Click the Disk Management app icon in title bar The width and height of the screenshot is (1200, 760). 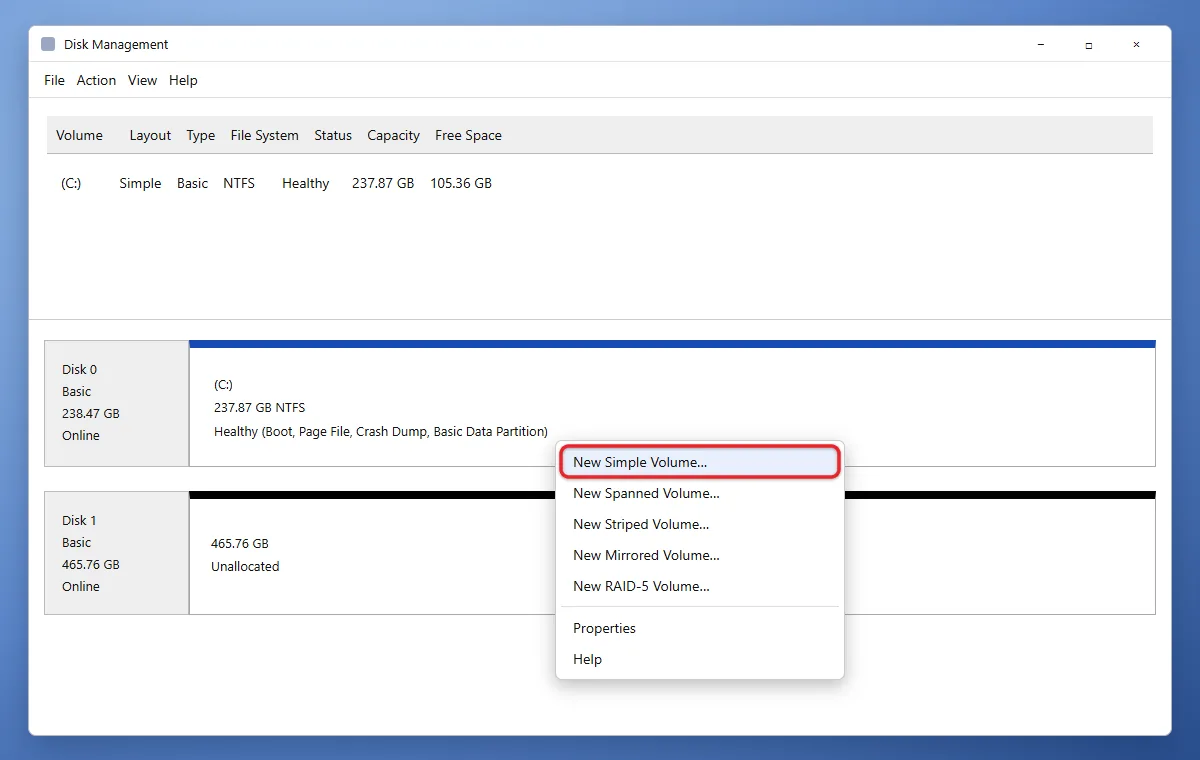click(48, 45)
